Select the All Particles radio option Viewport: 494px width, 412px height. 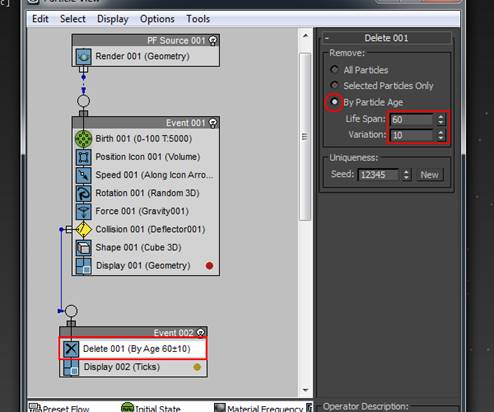pos(334,69)
